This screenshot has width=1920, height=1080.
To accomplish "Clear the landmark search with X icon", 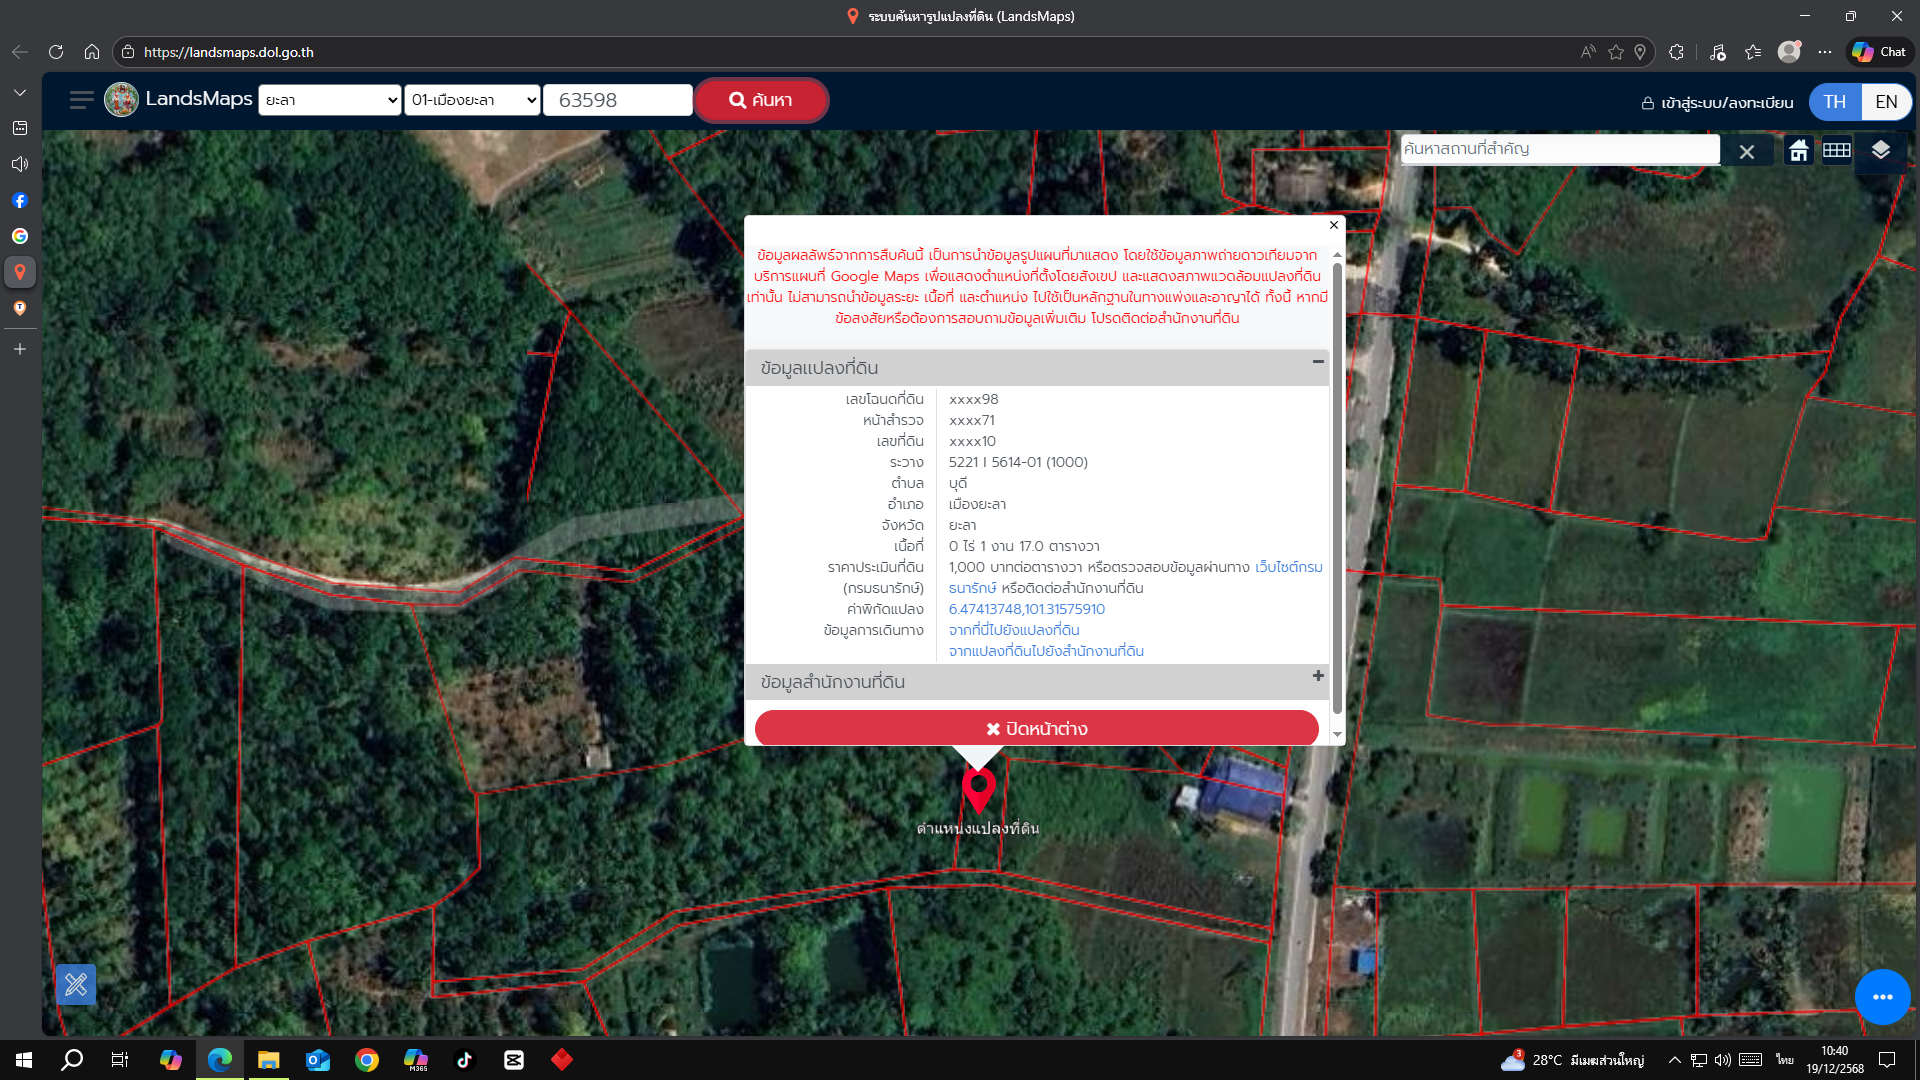I will click(1747, 152).
